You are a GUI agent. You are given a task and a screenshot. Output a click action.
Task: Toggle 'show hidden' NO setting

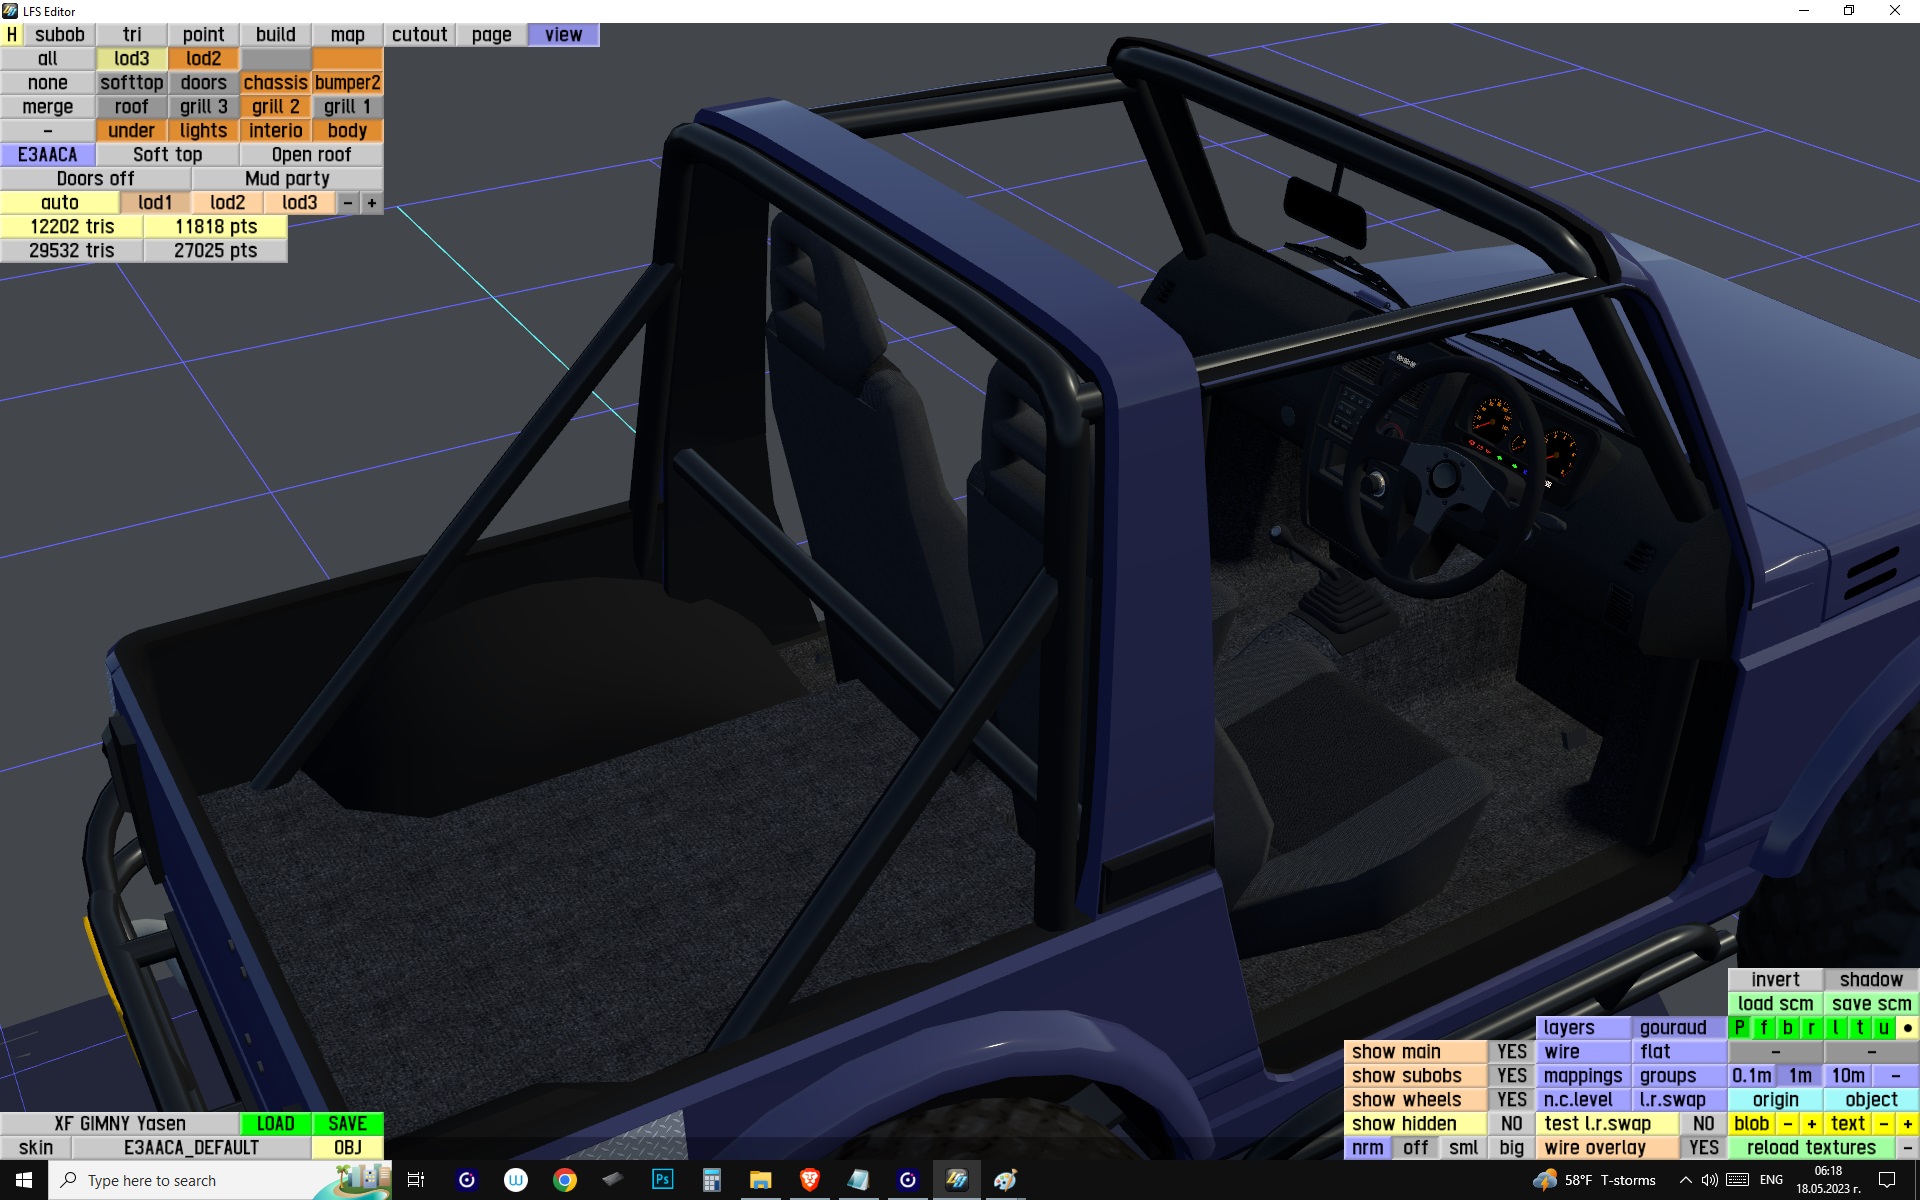click(1511, 1123)
